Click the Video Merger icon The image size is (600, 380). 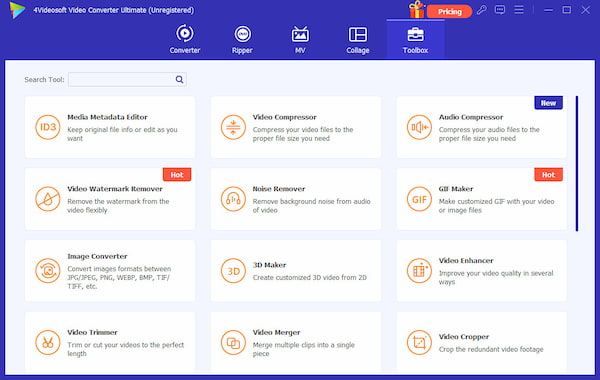233,342
